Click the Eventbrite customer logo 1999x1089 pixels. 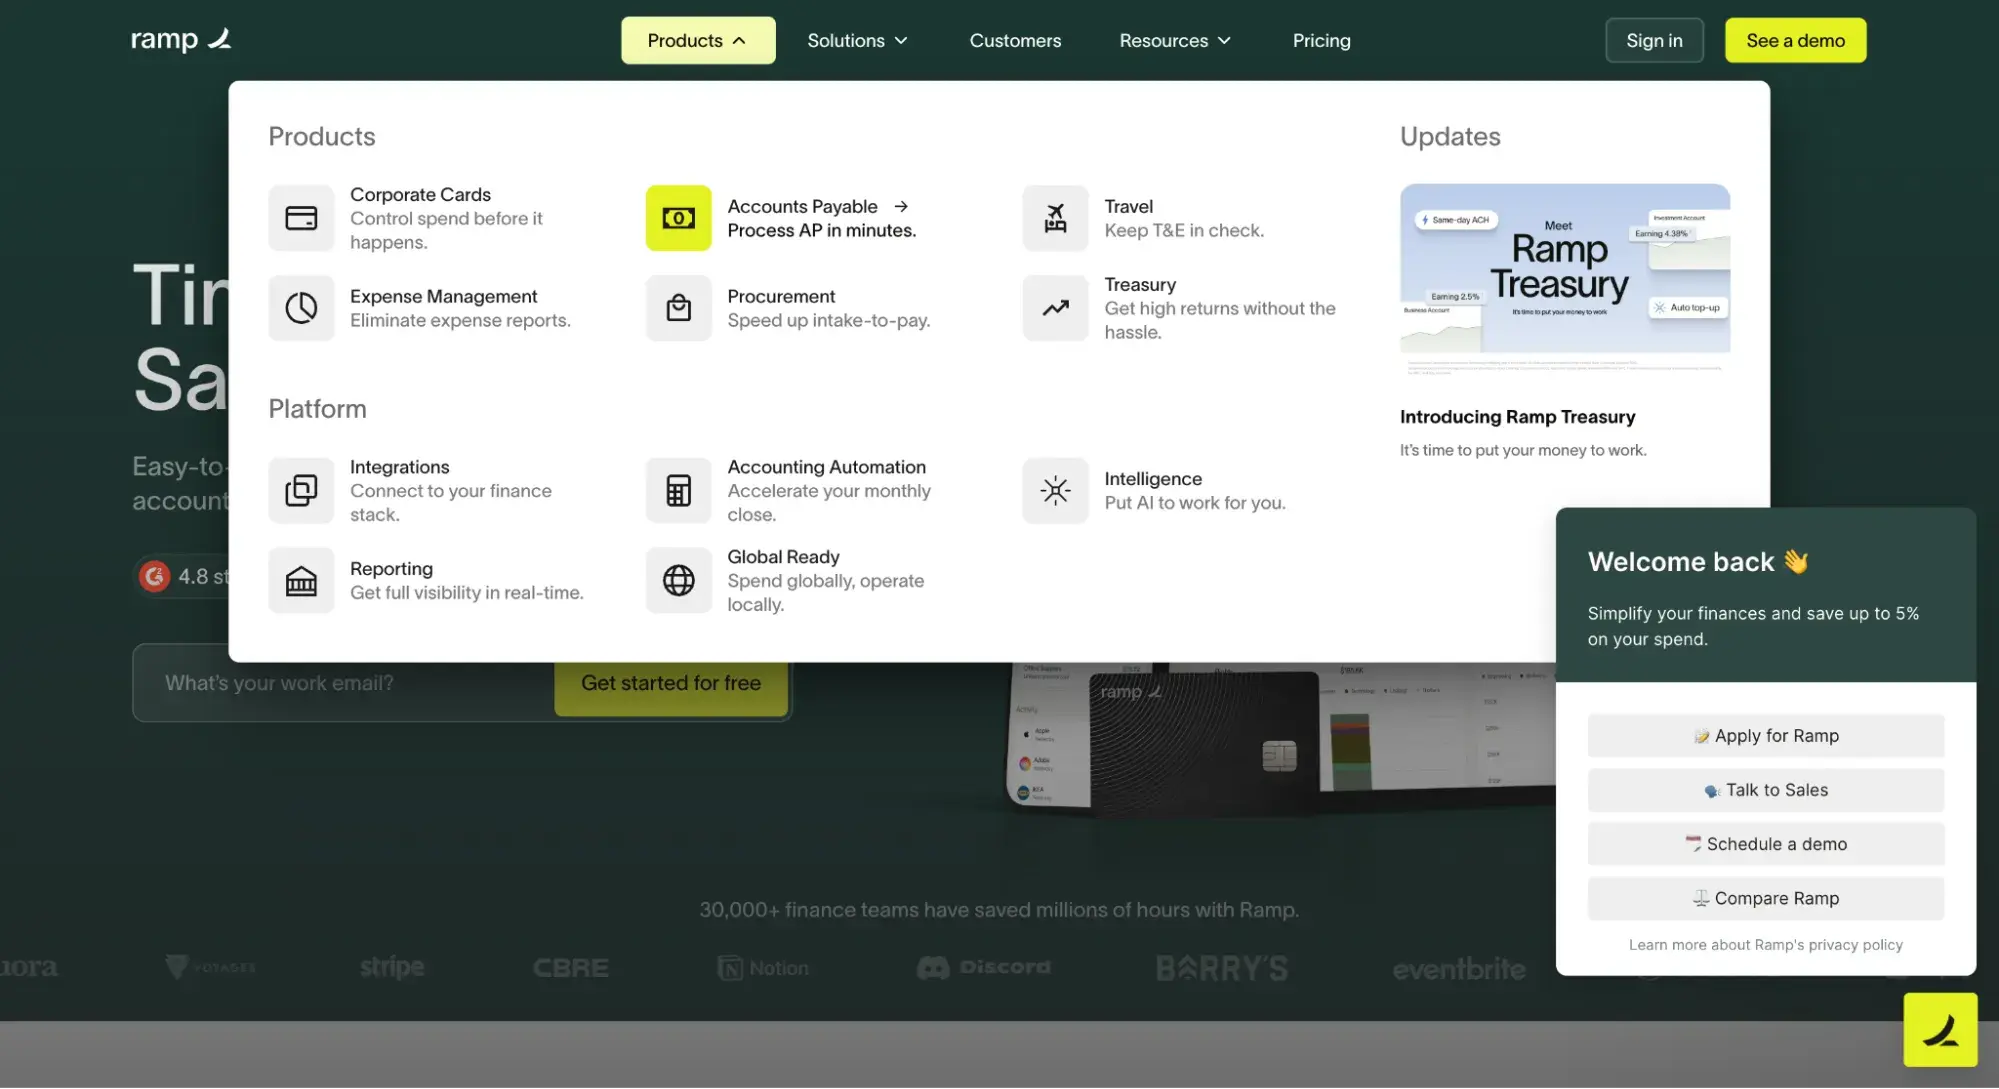pos(1459,968)
